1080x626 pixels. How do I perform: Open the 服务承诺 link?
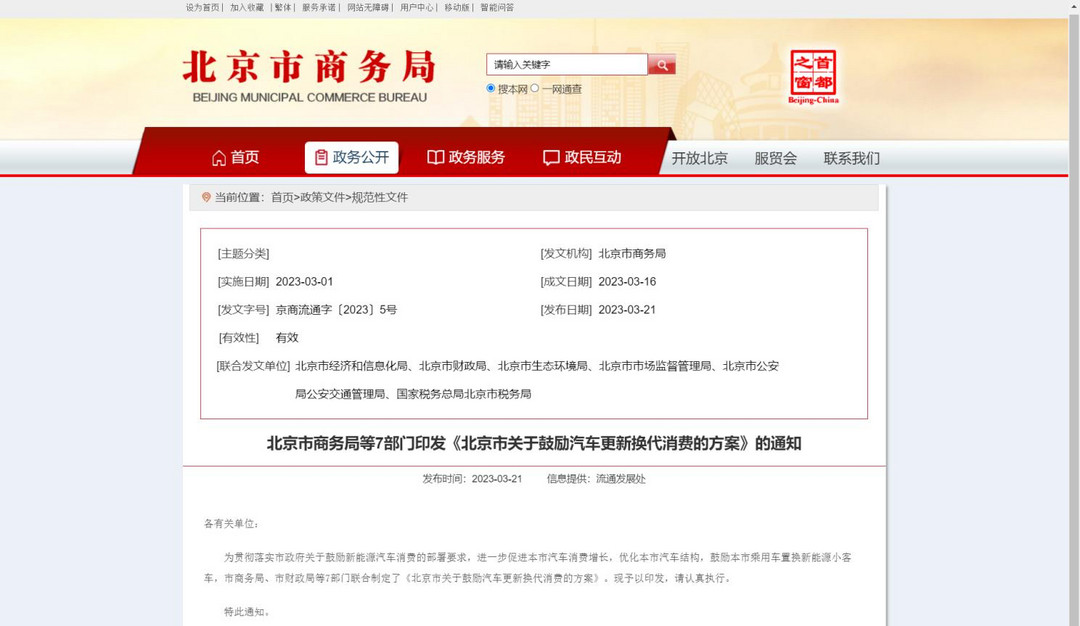[x=319, y=8]
